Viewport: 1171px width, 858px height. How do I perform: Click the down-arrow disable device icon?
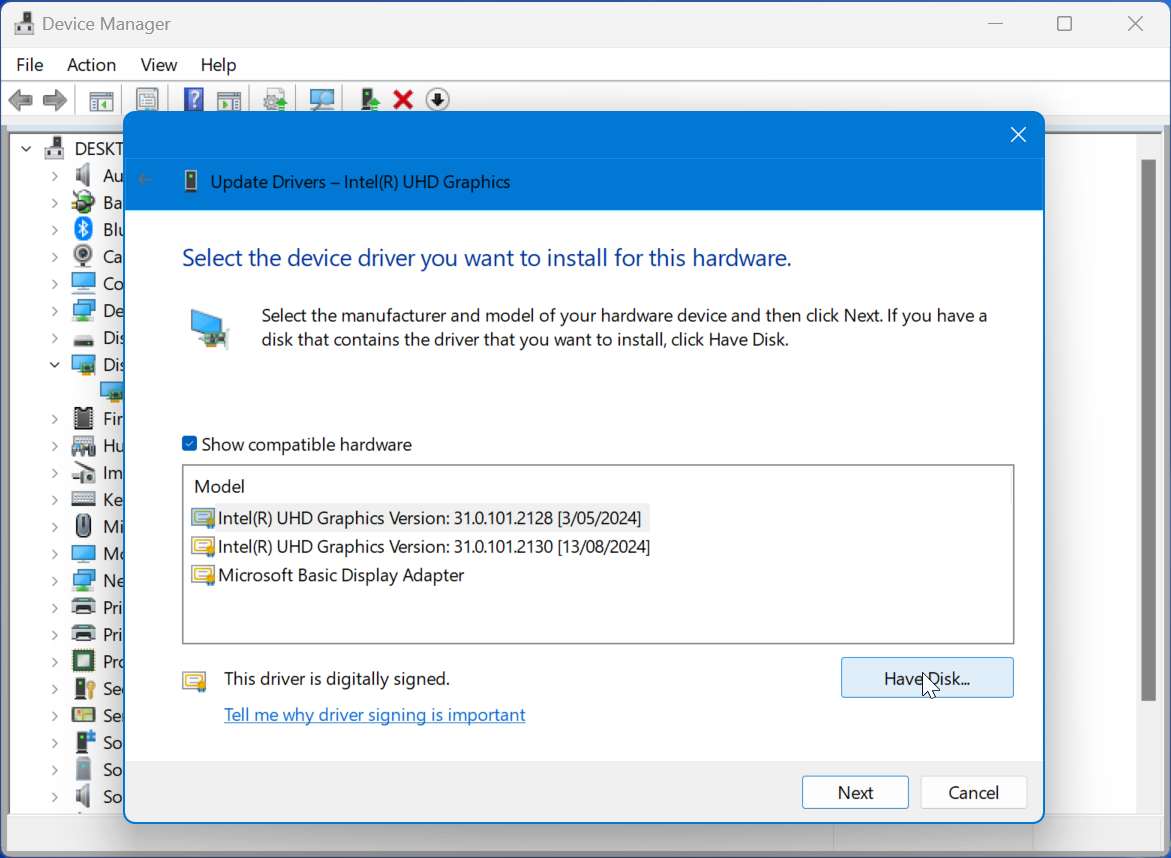tap(438, 99)
